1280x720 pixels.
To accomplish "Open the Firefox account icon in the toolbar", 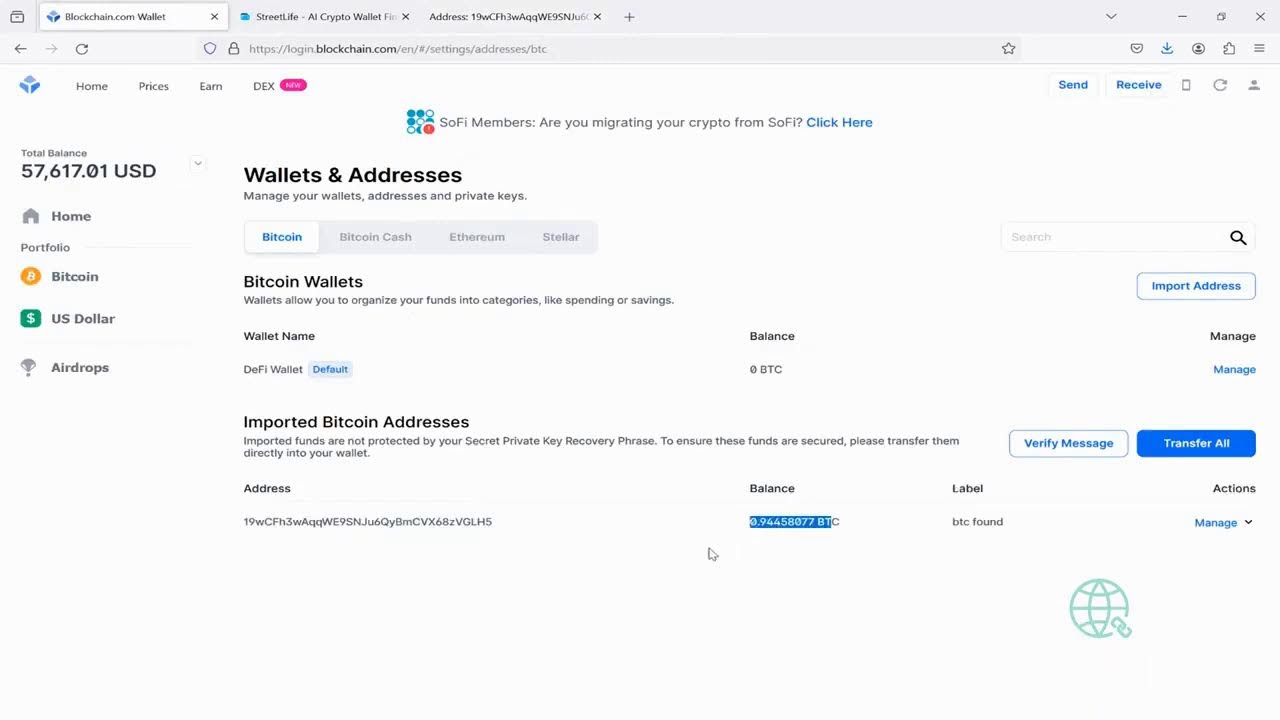I will [x=1198, y=48].
